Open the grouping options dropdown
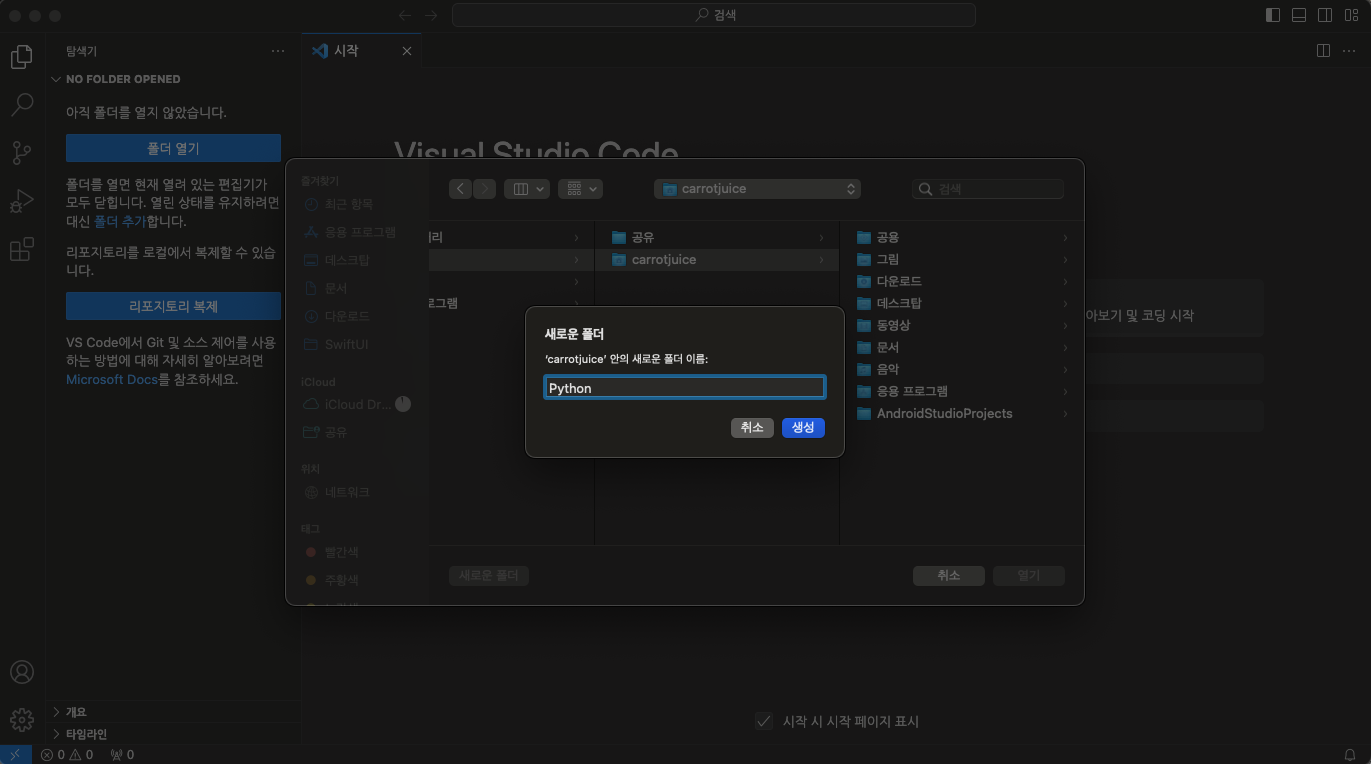Screen dimensions: 1371x764 [580, 188]
